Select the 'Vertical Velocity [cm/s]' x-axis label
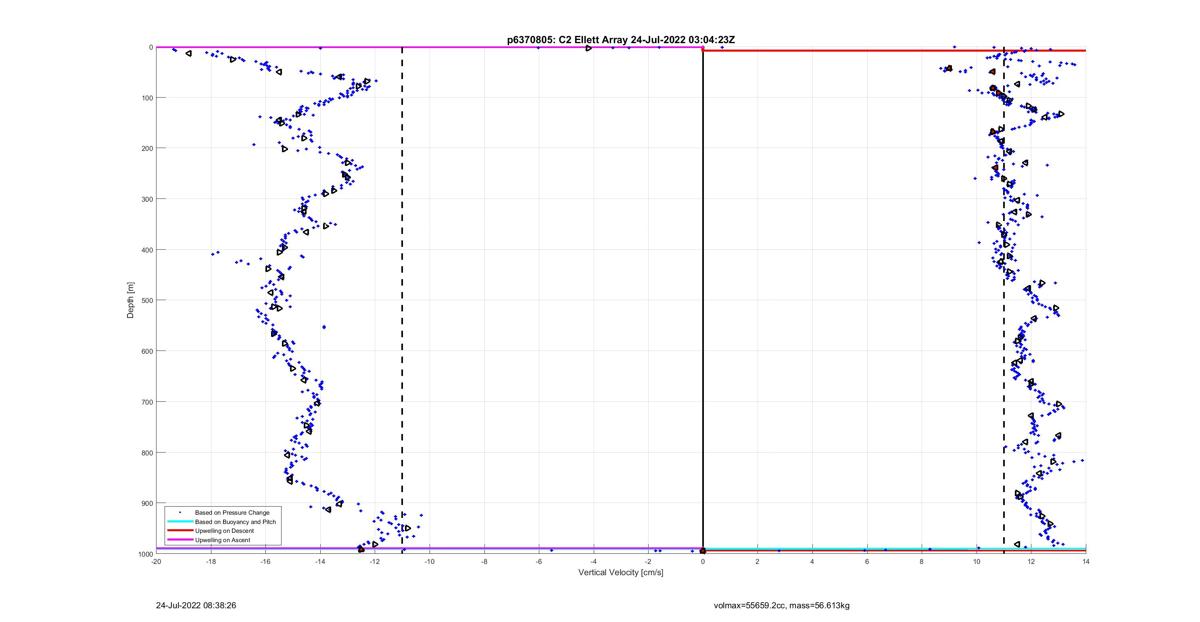The width and height of the screenshot is (1200, 622). pyautogui.click(x=620, y=573)
